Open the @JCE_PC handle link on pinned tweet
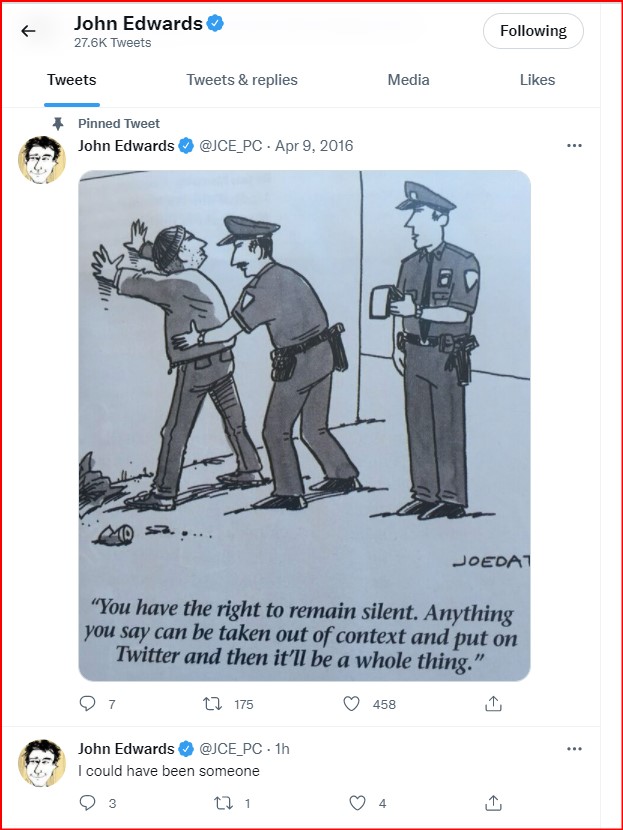This screenshot has height=830, width=623. pyautogui.click(x=230, y=146)
